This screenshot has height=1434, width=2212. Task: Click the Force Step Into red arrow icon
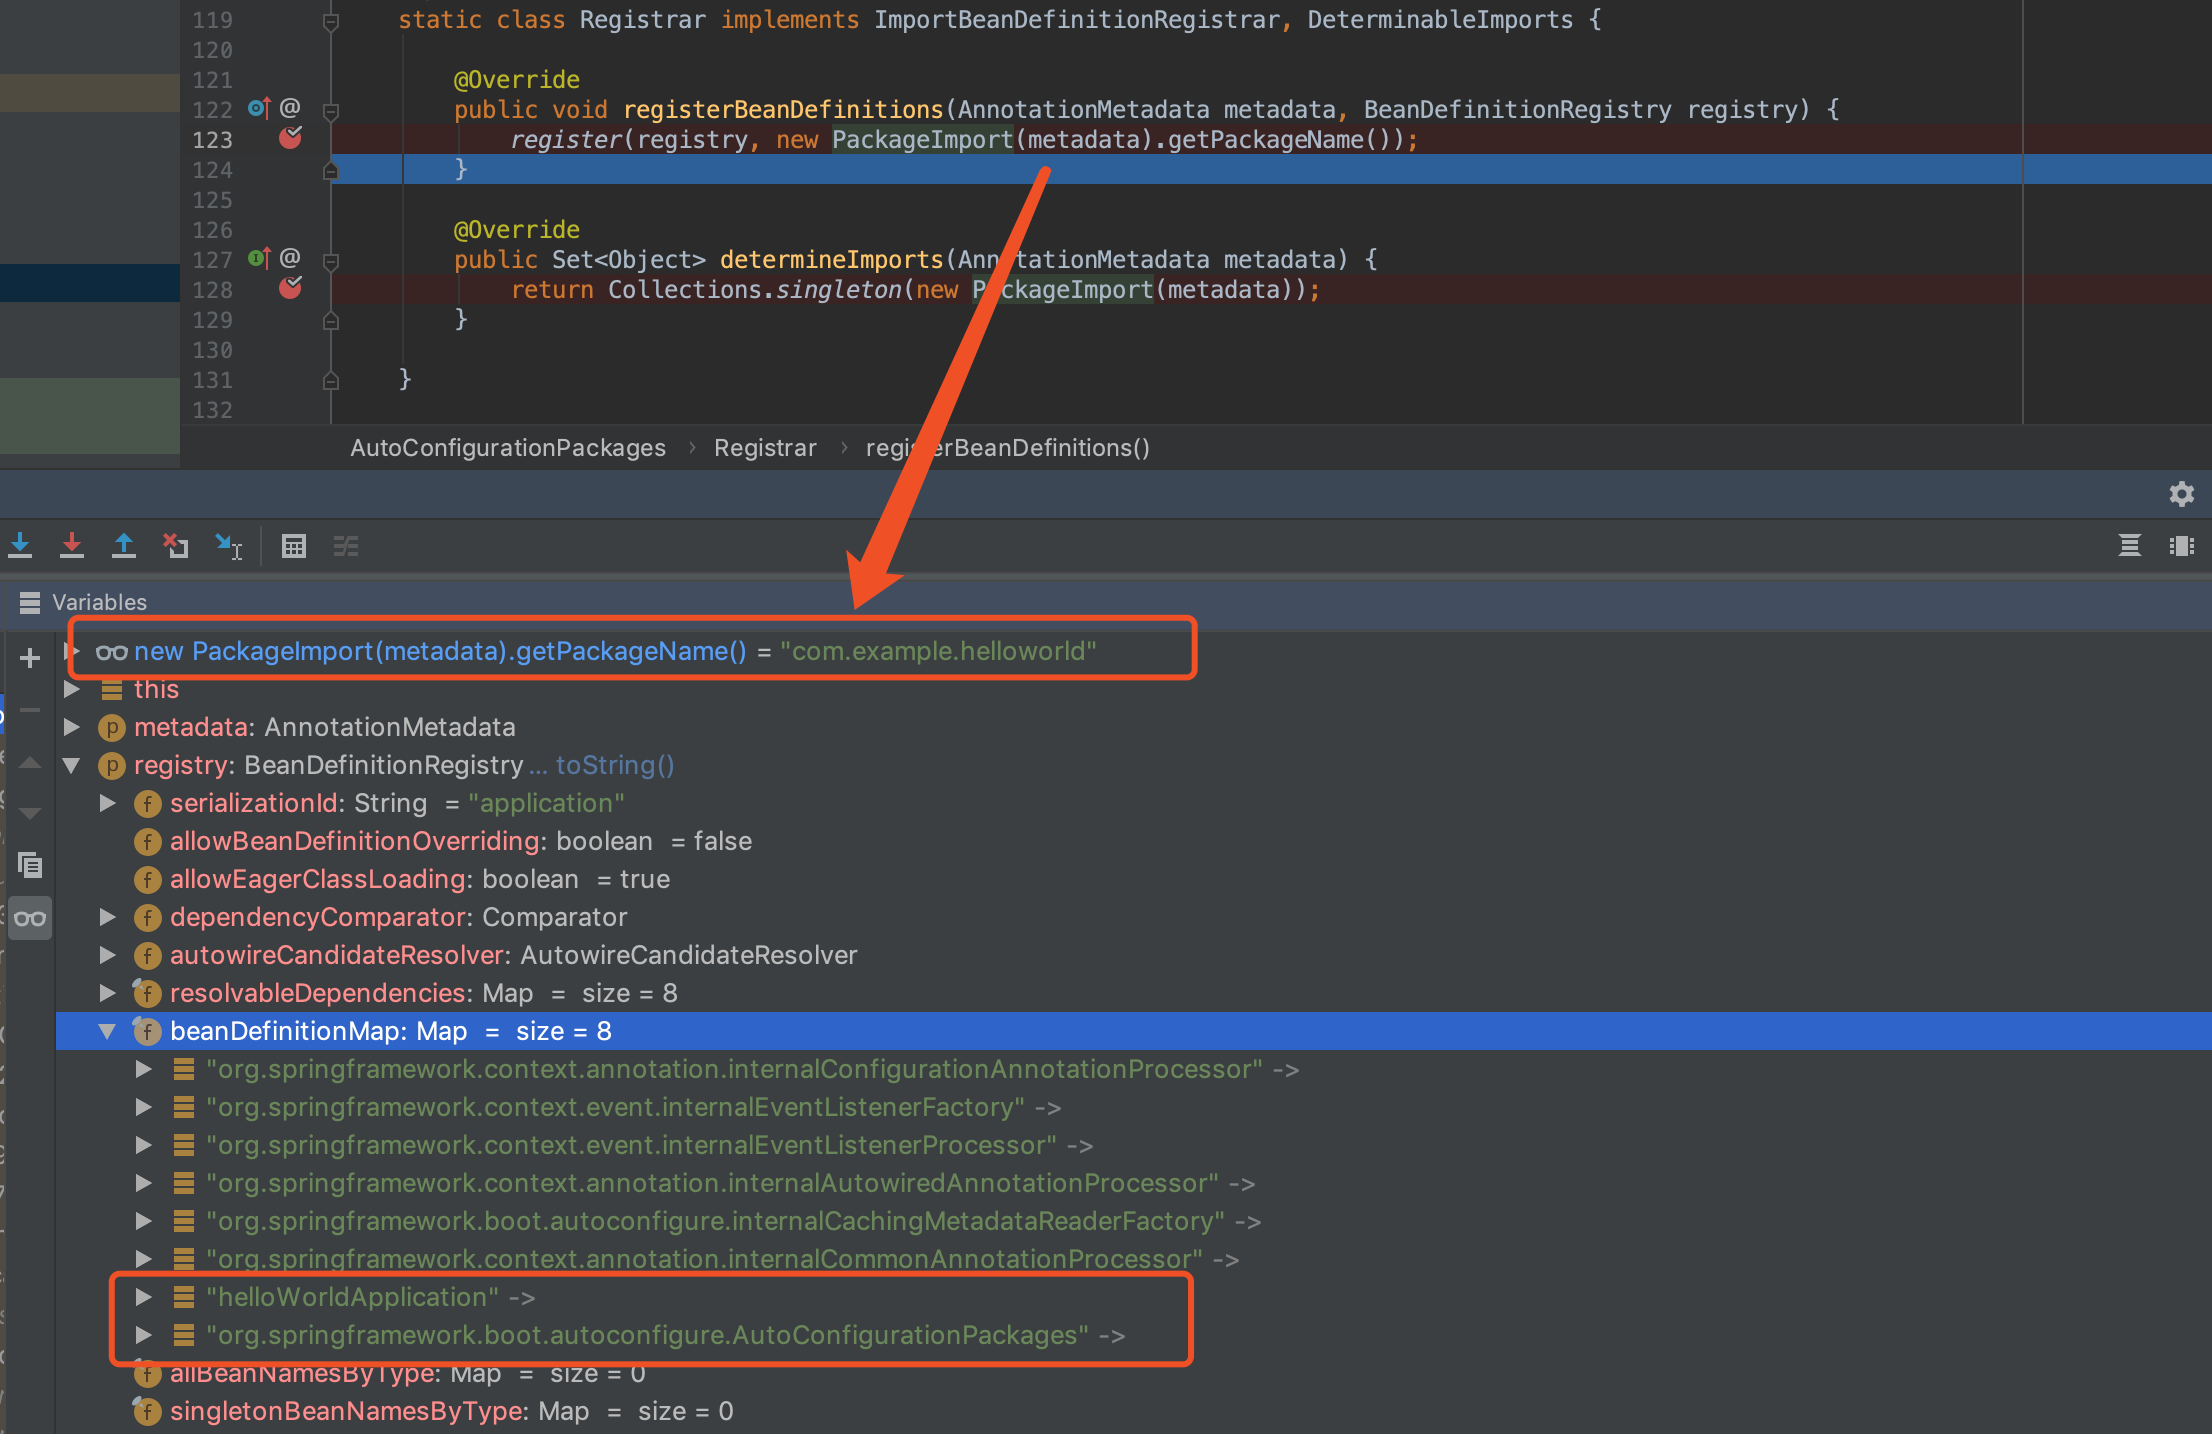tap(72, 546)
